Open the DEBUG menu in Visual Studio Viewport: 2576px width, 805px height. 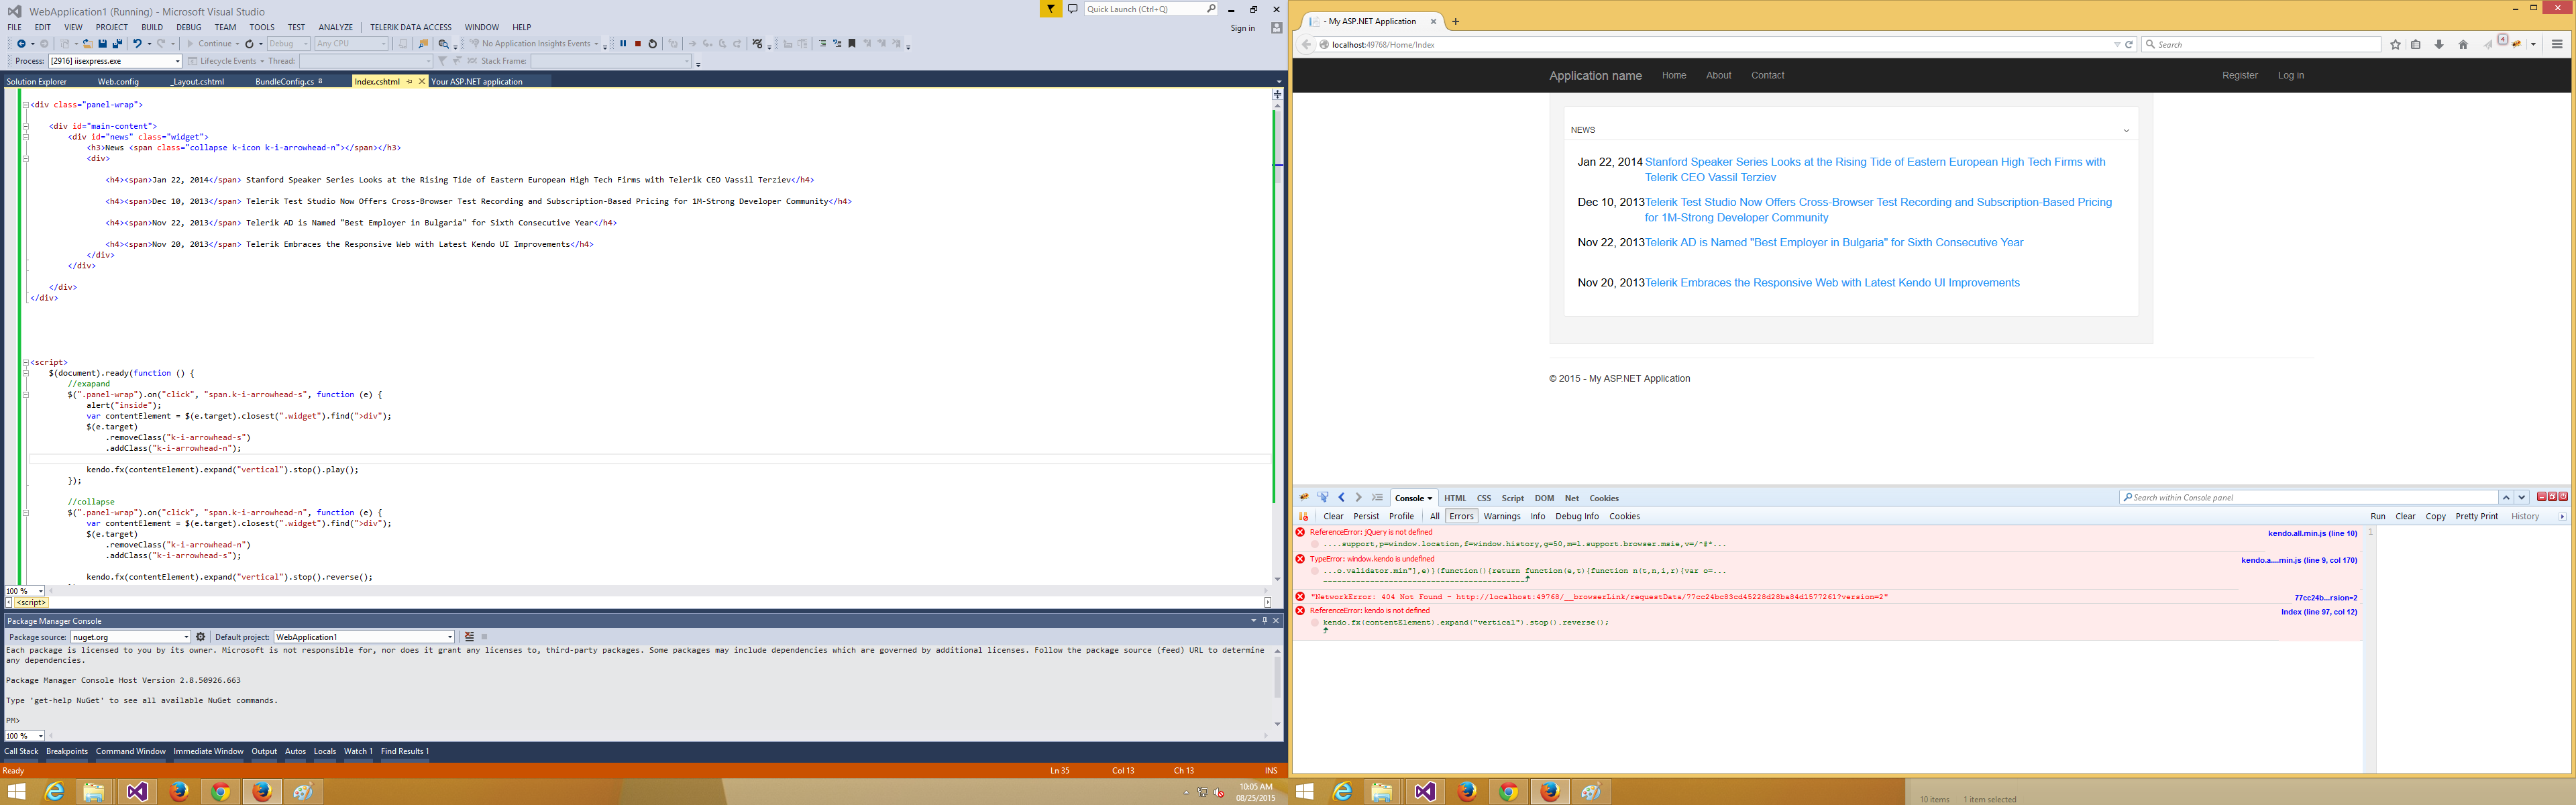(188, 27)
